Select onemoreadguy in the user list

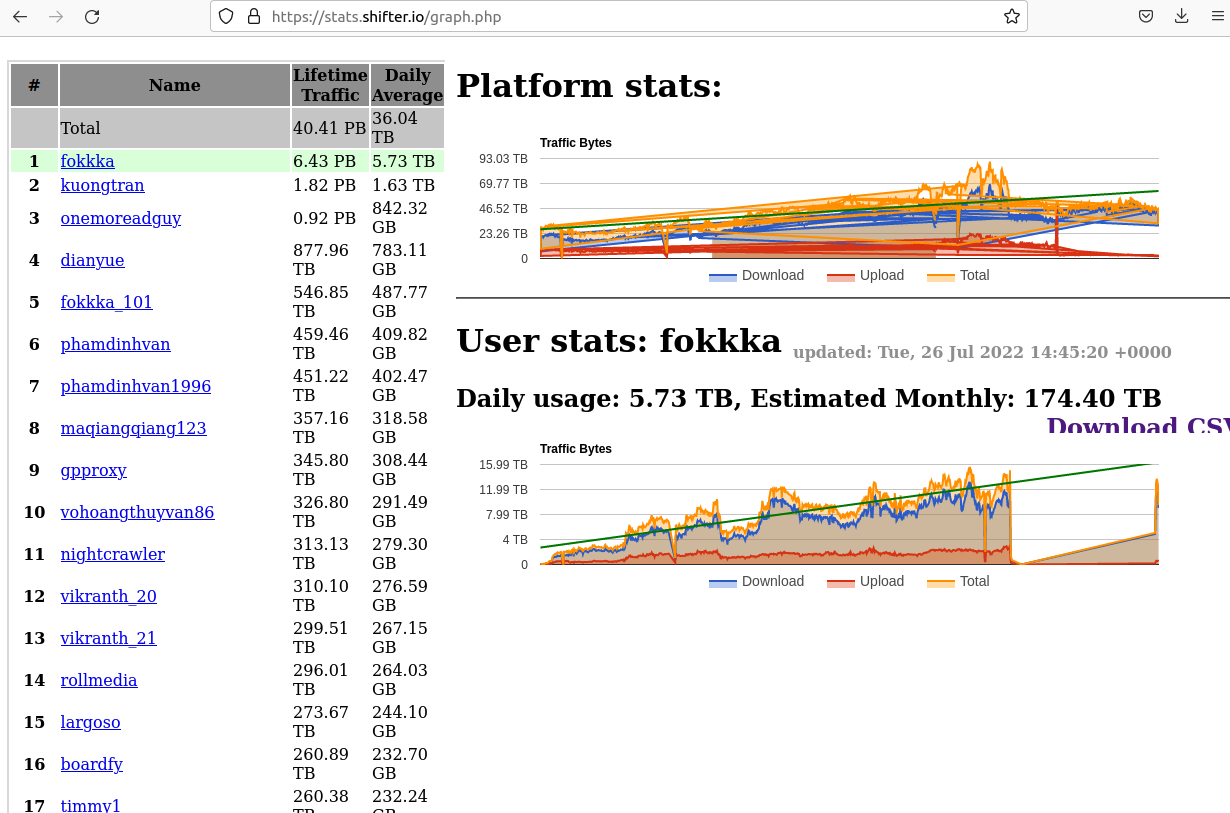[x=120, y=218]
